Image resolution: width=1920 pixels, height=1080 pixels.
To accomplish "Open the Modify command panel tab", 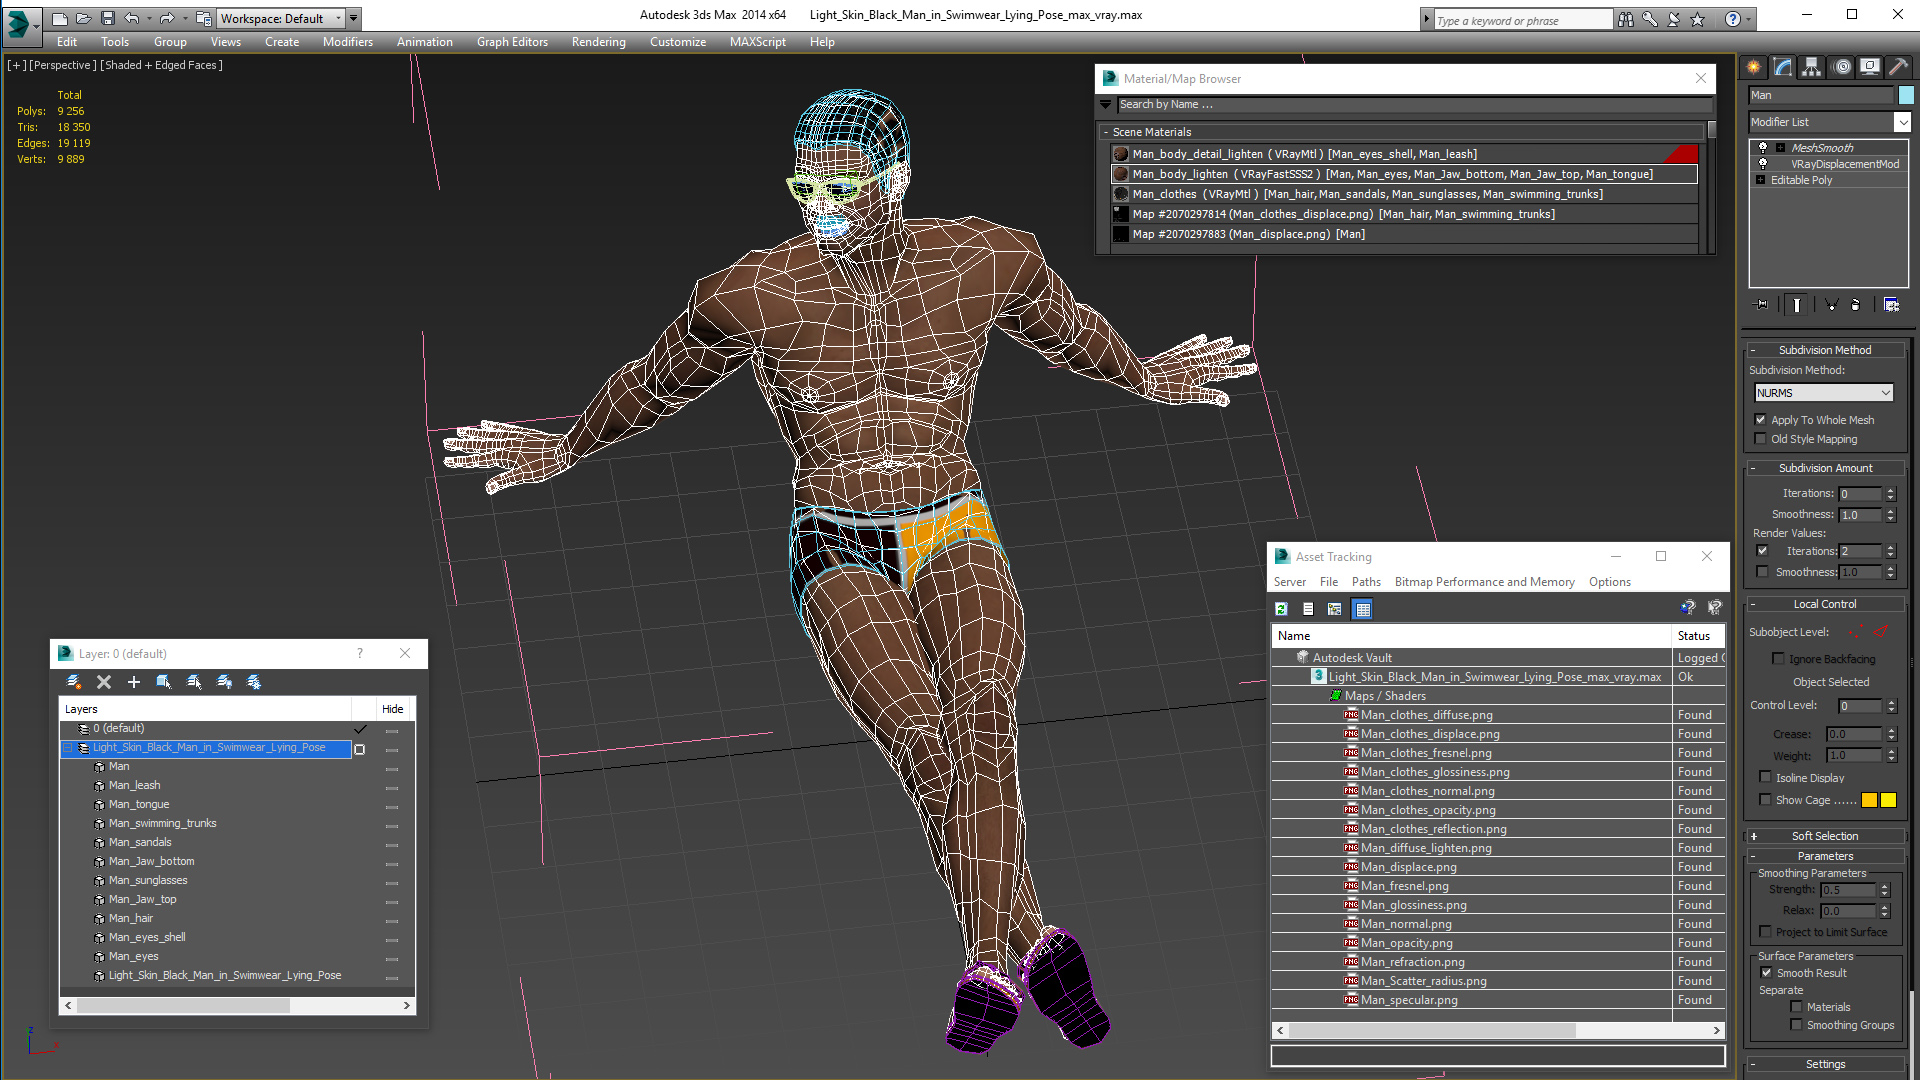I will coord(1783,67).
